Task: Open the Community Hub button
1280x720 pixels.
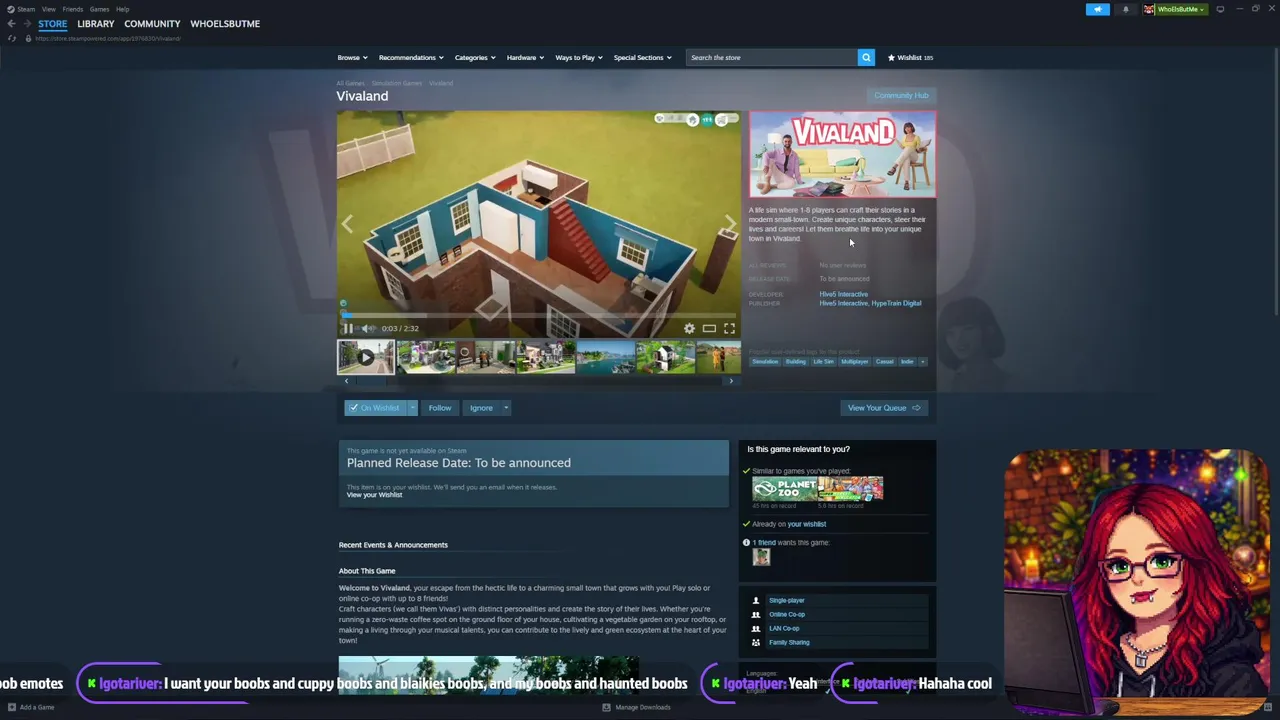Action: pyautogui.click(x=901, y=95)
